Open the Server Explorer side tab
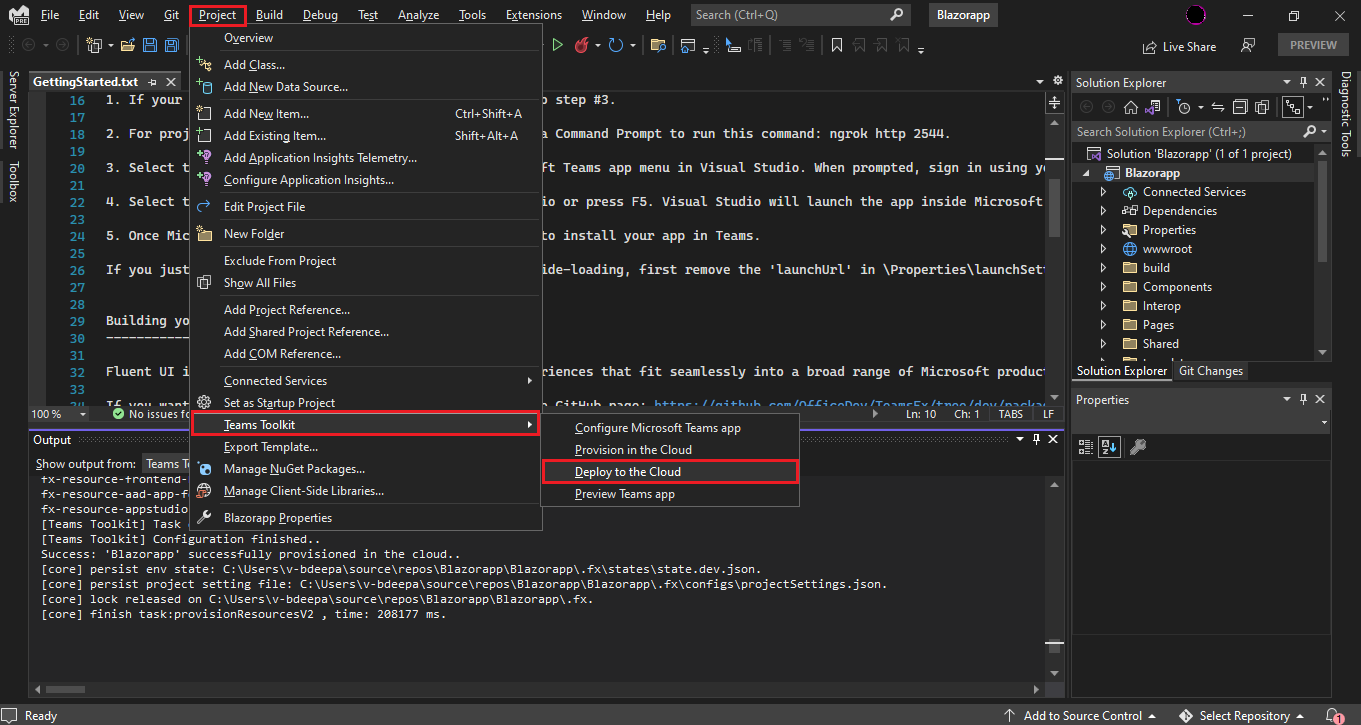The image size is (1361, 725). click(x=13, y=108)
